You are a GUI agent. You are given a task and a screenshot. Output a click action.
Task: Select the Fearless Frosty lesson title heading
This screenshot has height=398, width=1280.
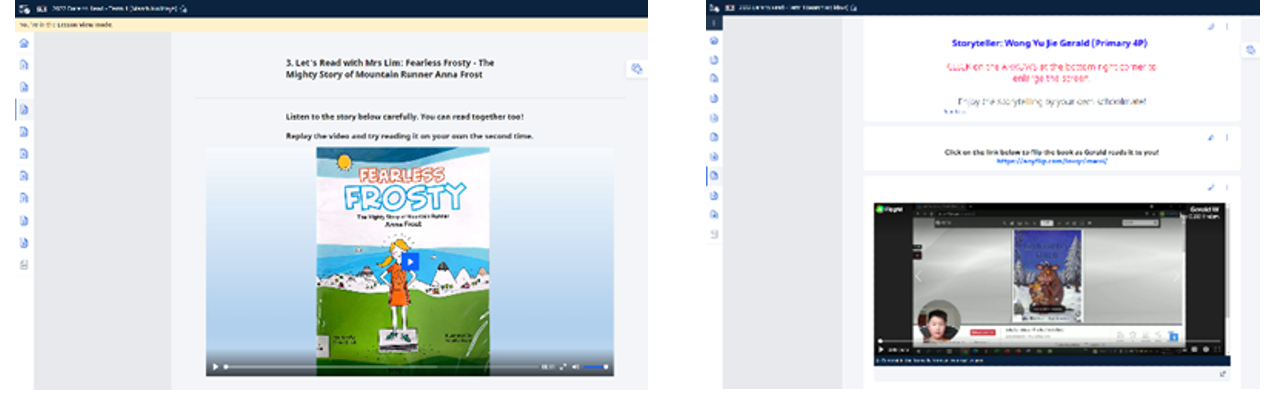pos(390,68)
